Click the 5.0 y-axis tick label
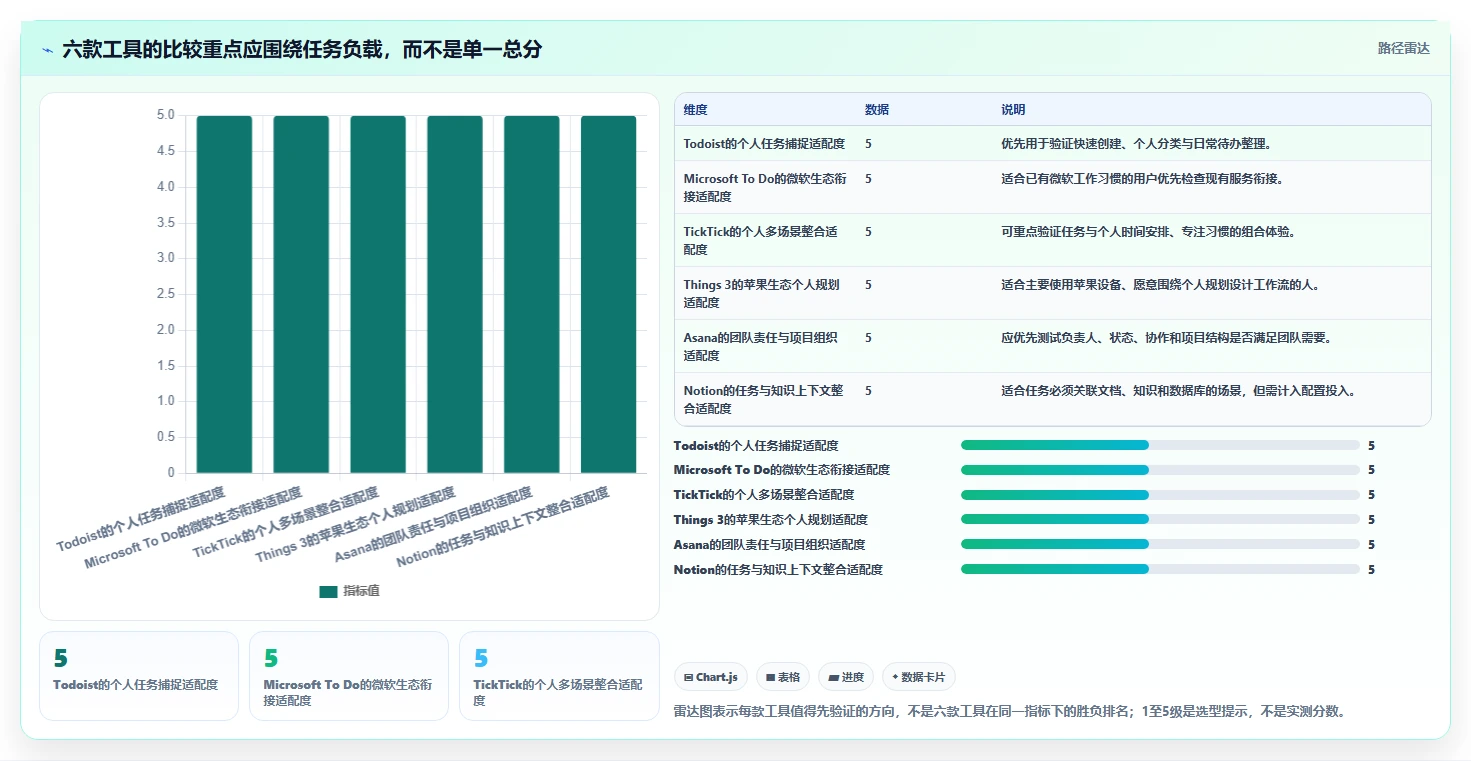This screenshot has width=1471, height=761. 165,115
